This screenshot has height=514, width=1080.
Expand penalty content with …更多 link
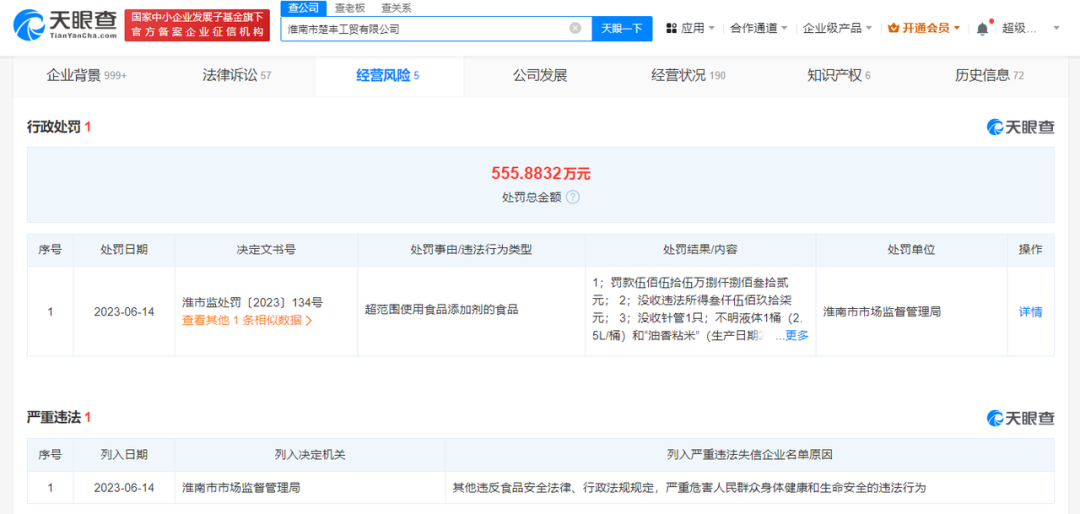[791, 336]
